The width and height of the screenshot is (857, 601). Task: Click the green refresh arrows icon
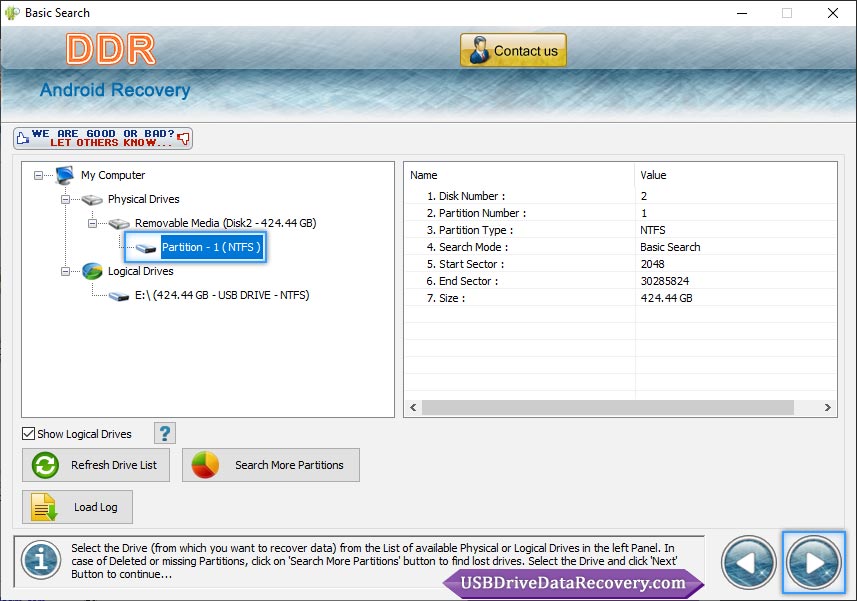[45, 465]
